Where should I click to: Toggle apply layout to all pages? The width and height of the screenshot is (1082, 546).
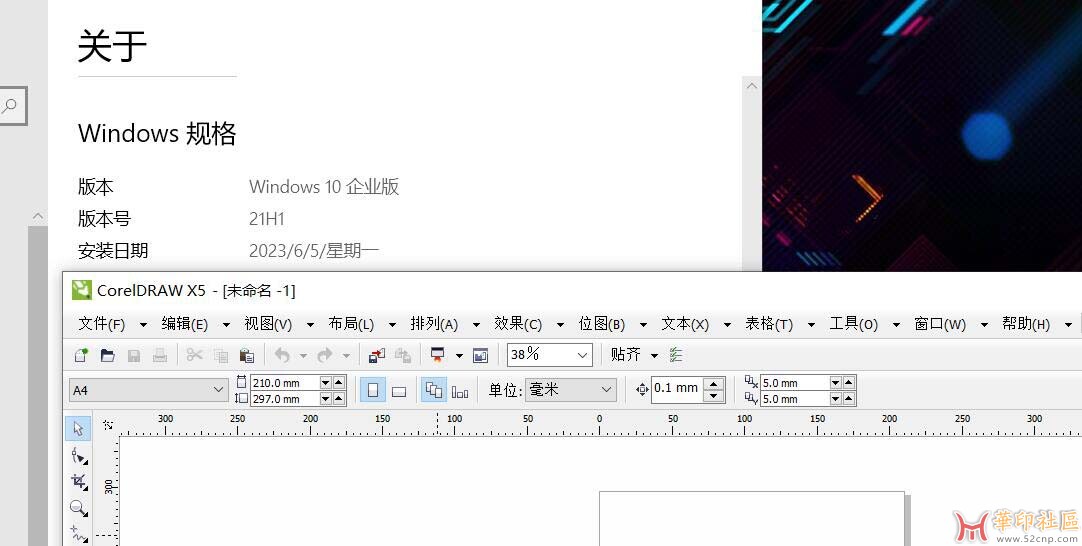point(433,391)
